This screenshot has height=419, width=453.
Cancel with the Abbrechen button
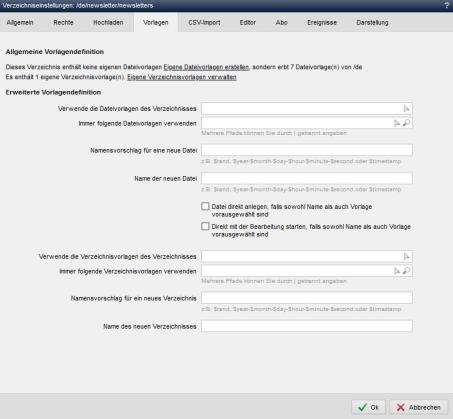tap(419, 407)
